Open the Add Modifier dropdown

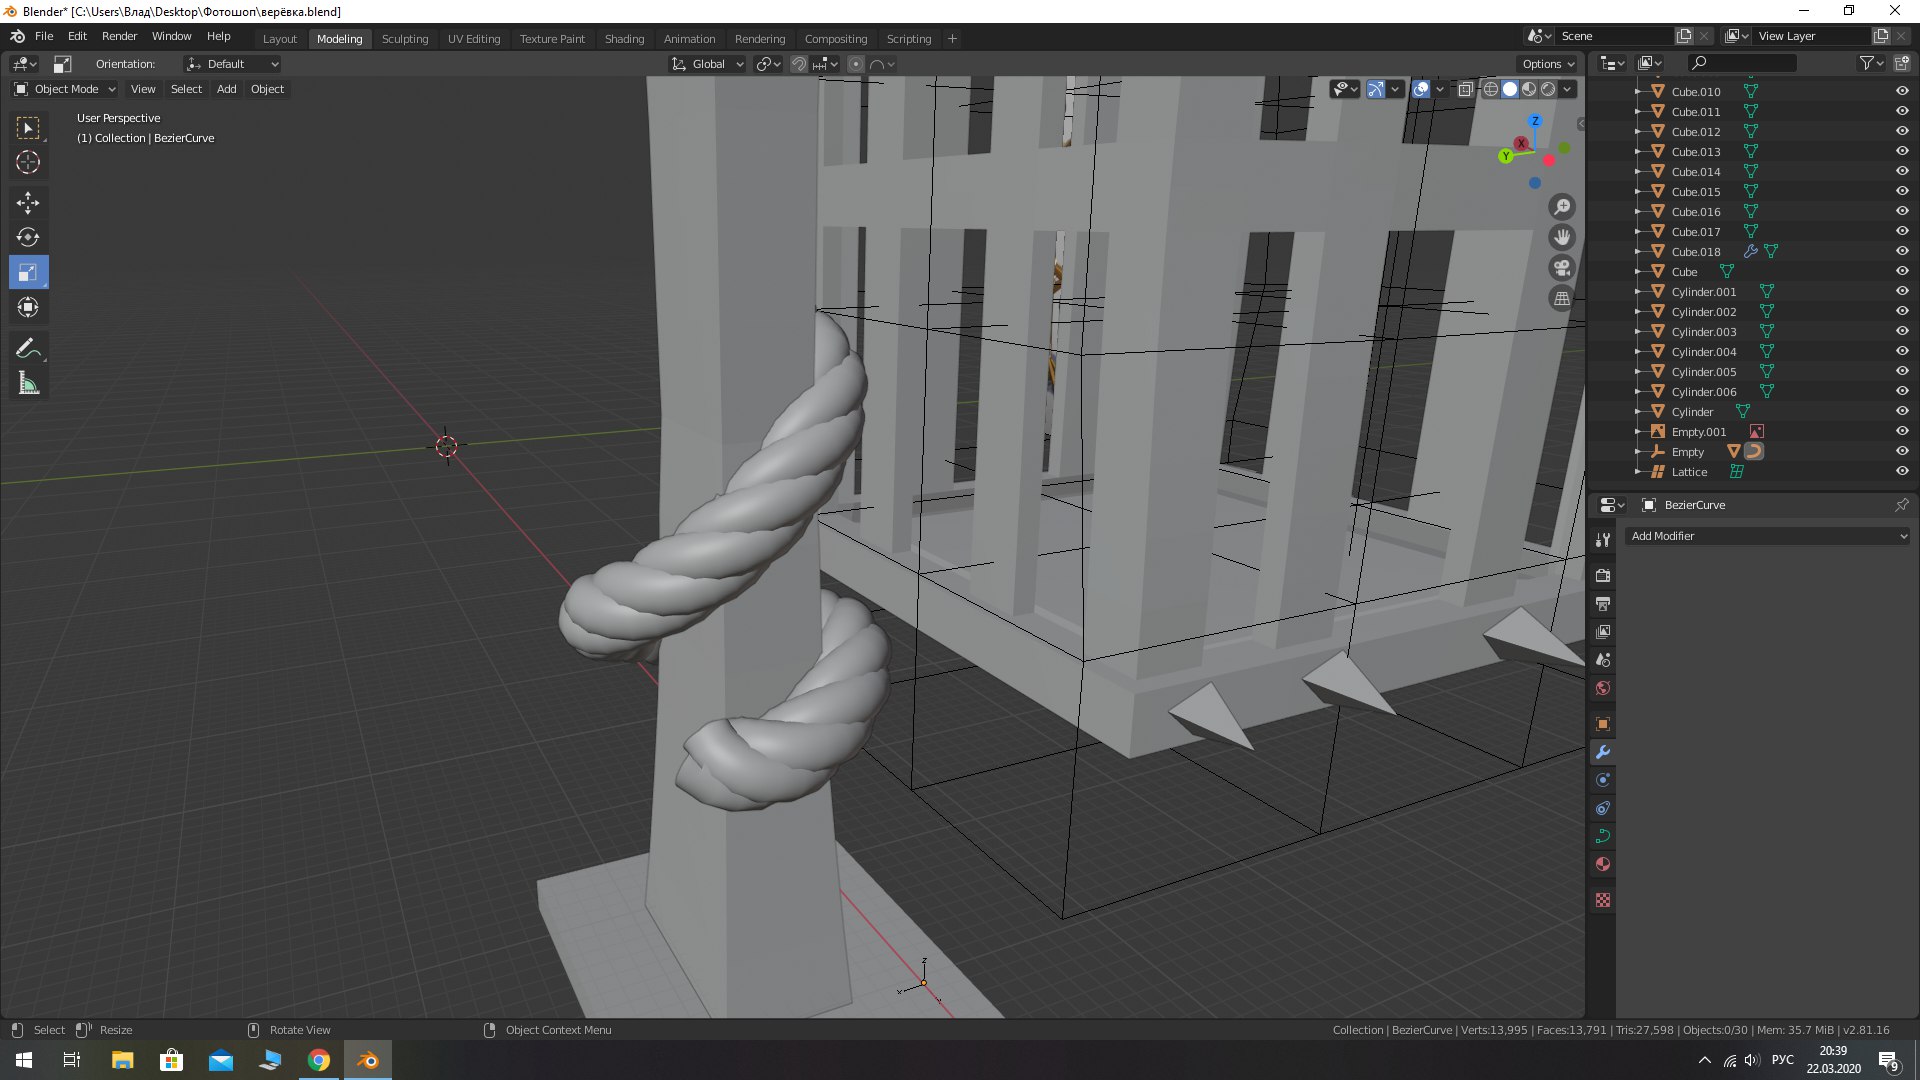[x=1768, y=536]
